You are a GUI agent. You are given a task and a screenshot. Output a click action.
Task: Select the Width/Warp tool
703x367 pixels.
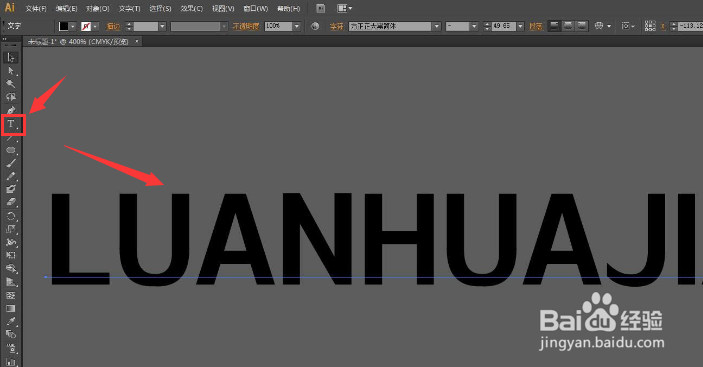click(11, 242)
